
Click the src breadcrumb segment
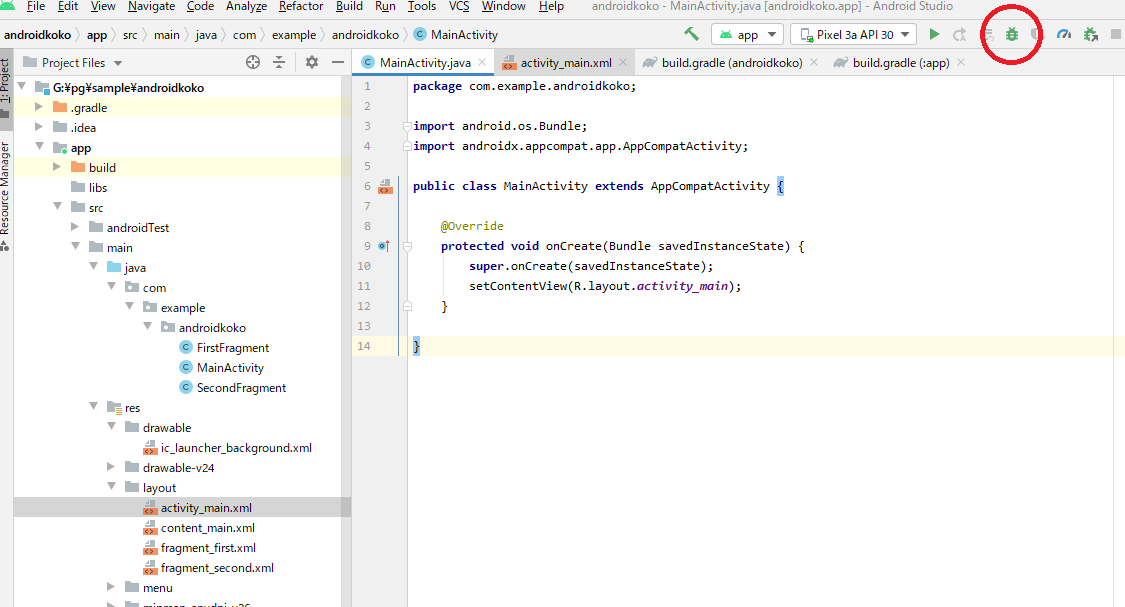pyautogui.click(x=130, y=34)
